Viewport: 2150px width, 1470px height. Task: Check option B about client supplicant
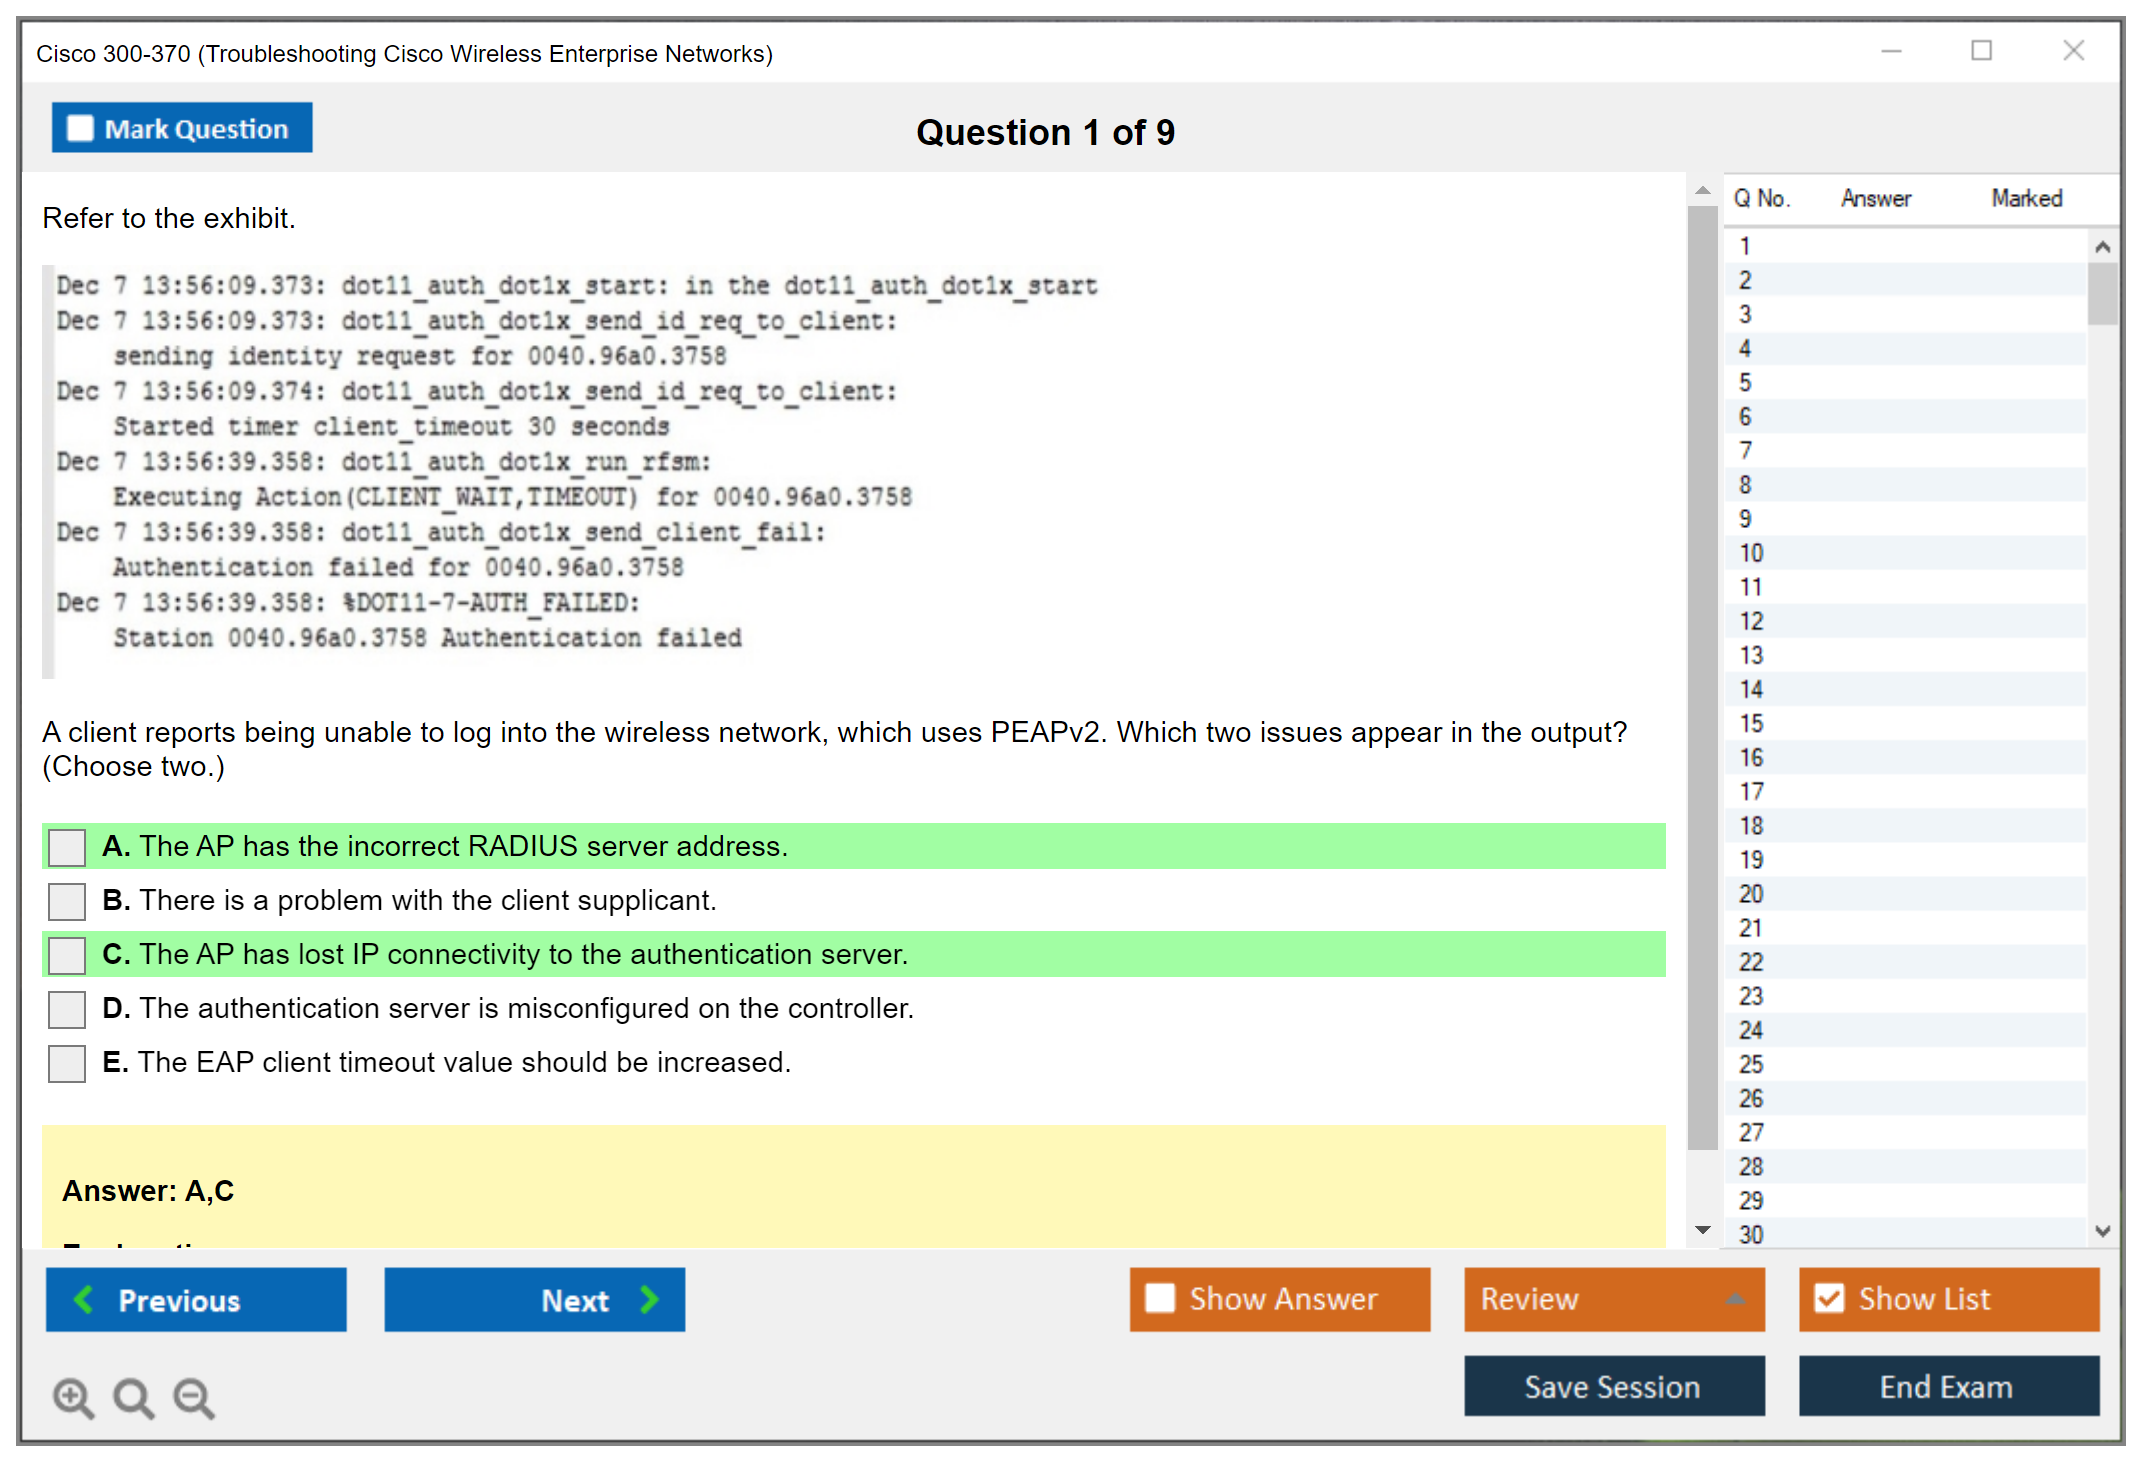(x=67, y=901)
